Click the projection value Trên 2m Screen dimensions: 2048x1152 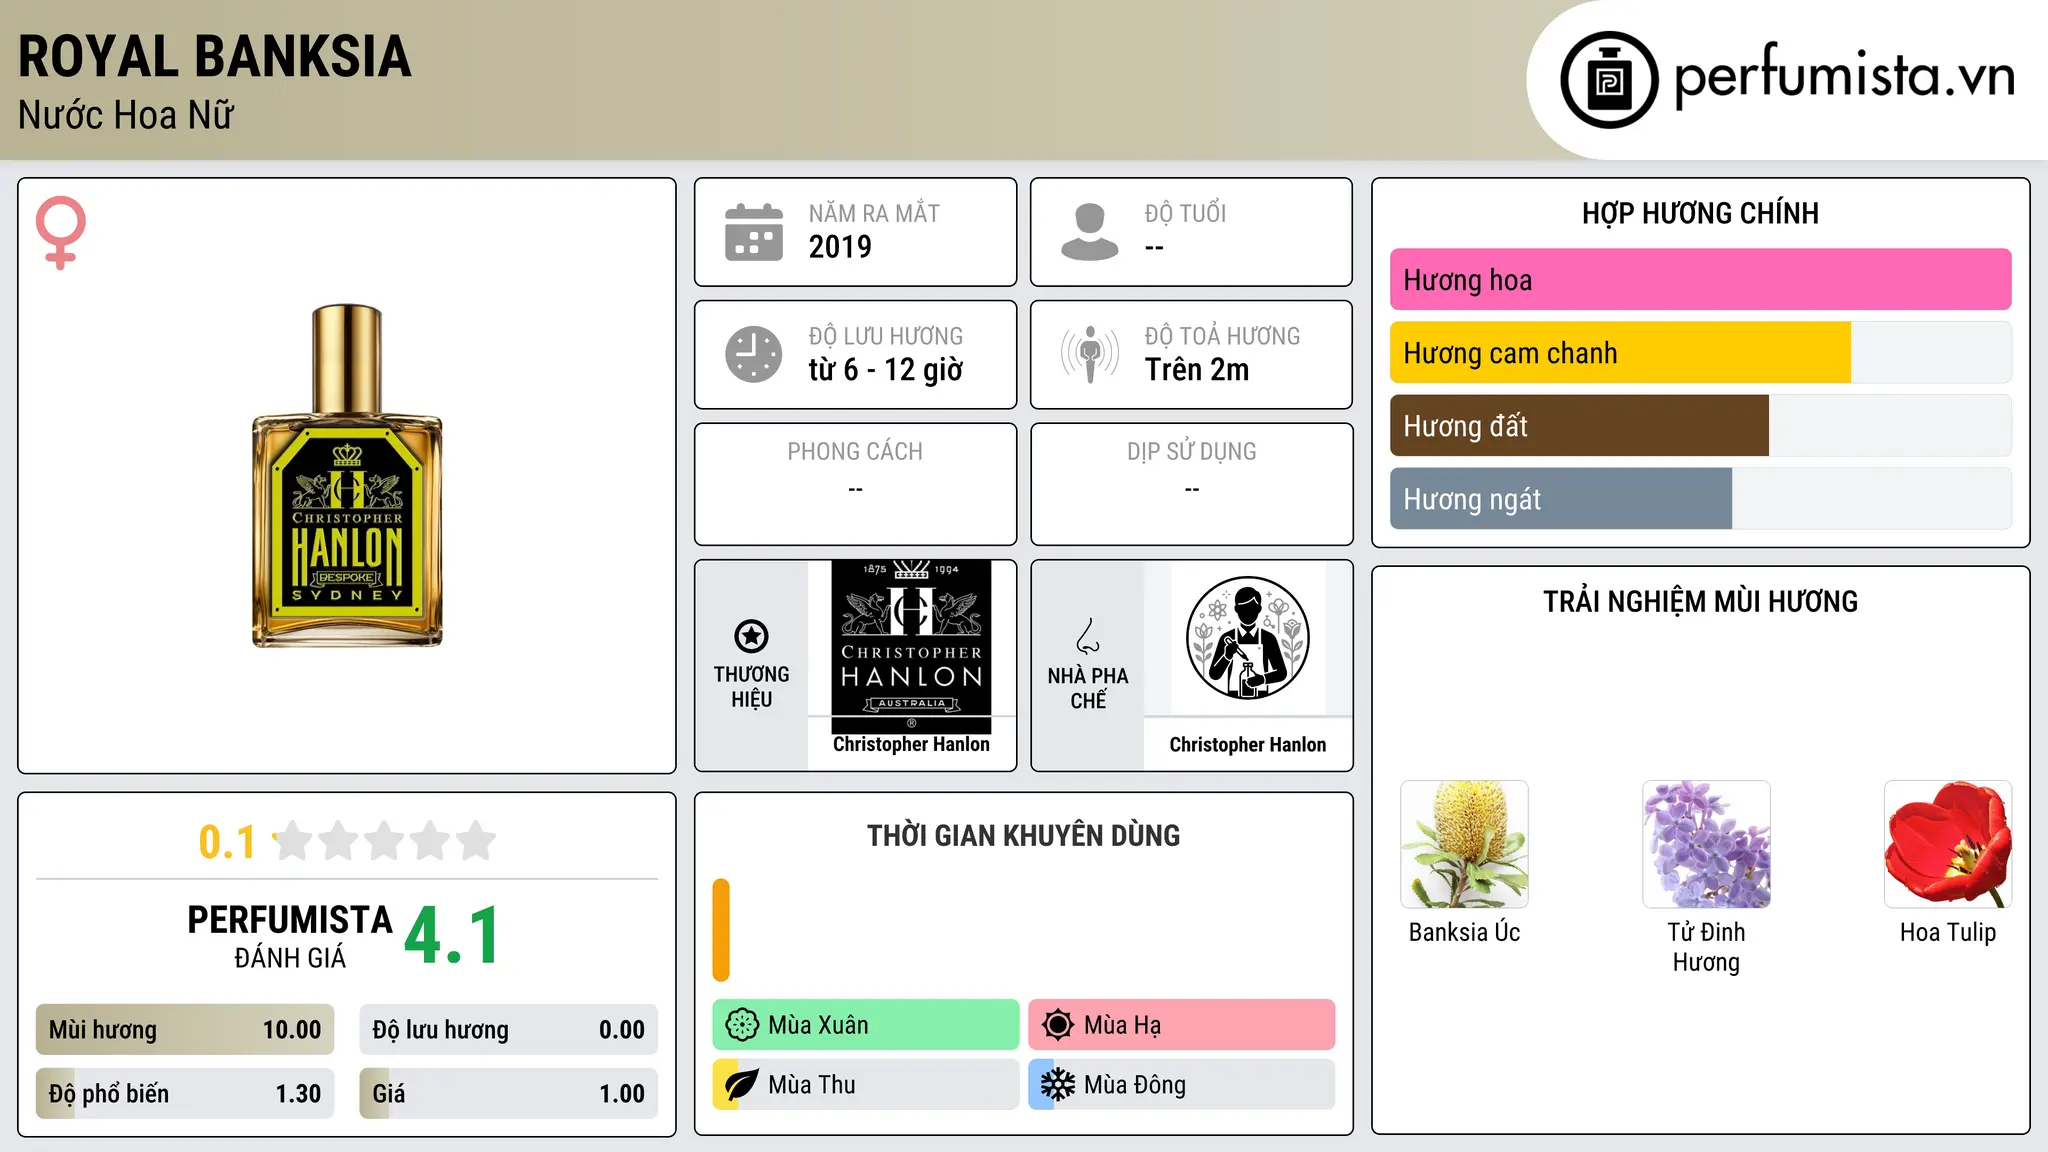[1197, 370]
